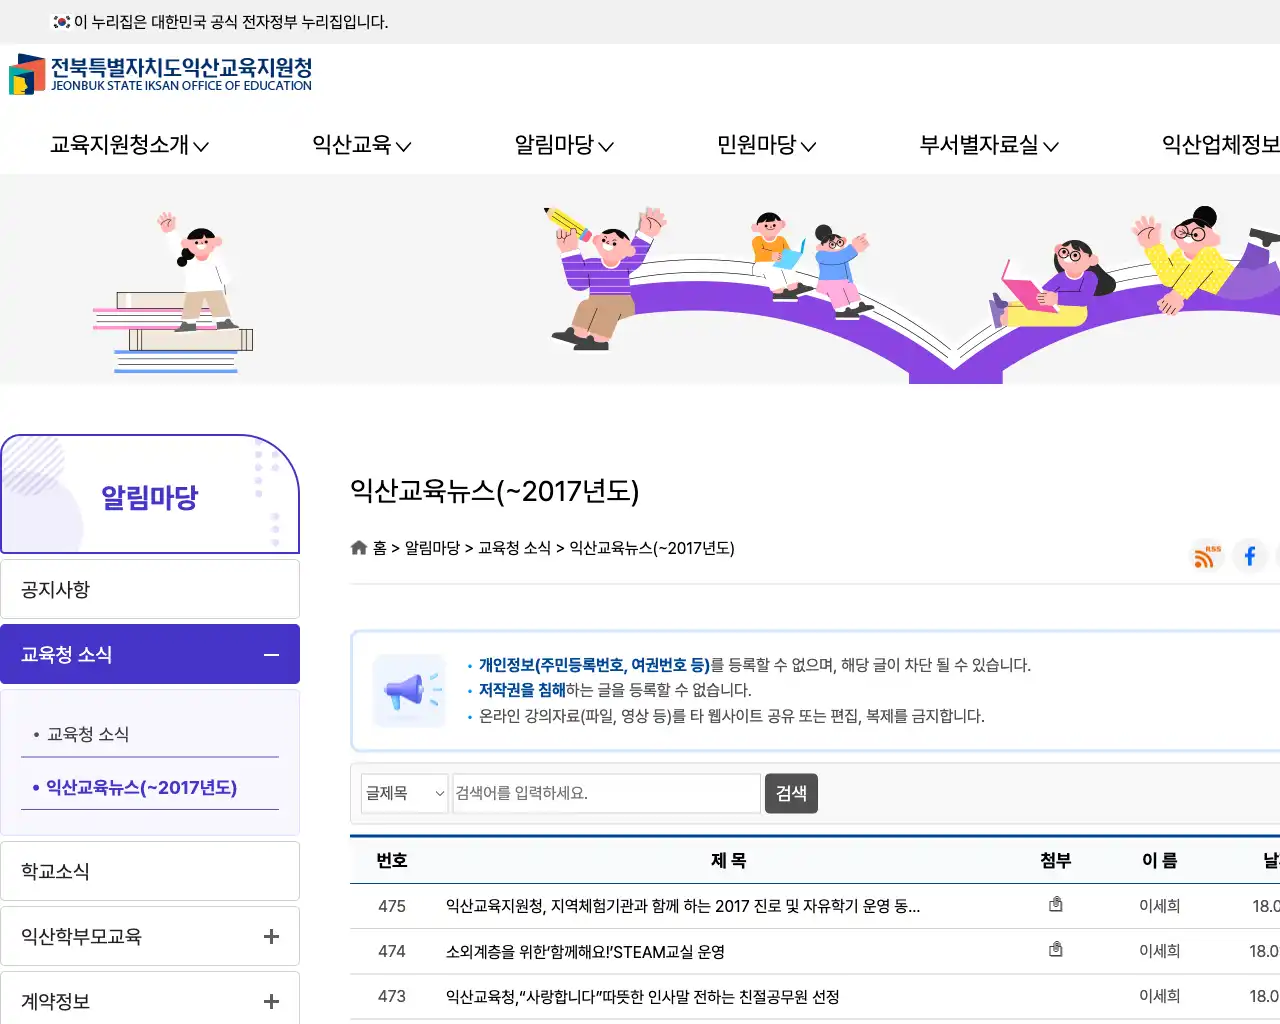Click the 검색 search button
The width and height of the screenshot is (1280, 1024).
pos(791,793)
